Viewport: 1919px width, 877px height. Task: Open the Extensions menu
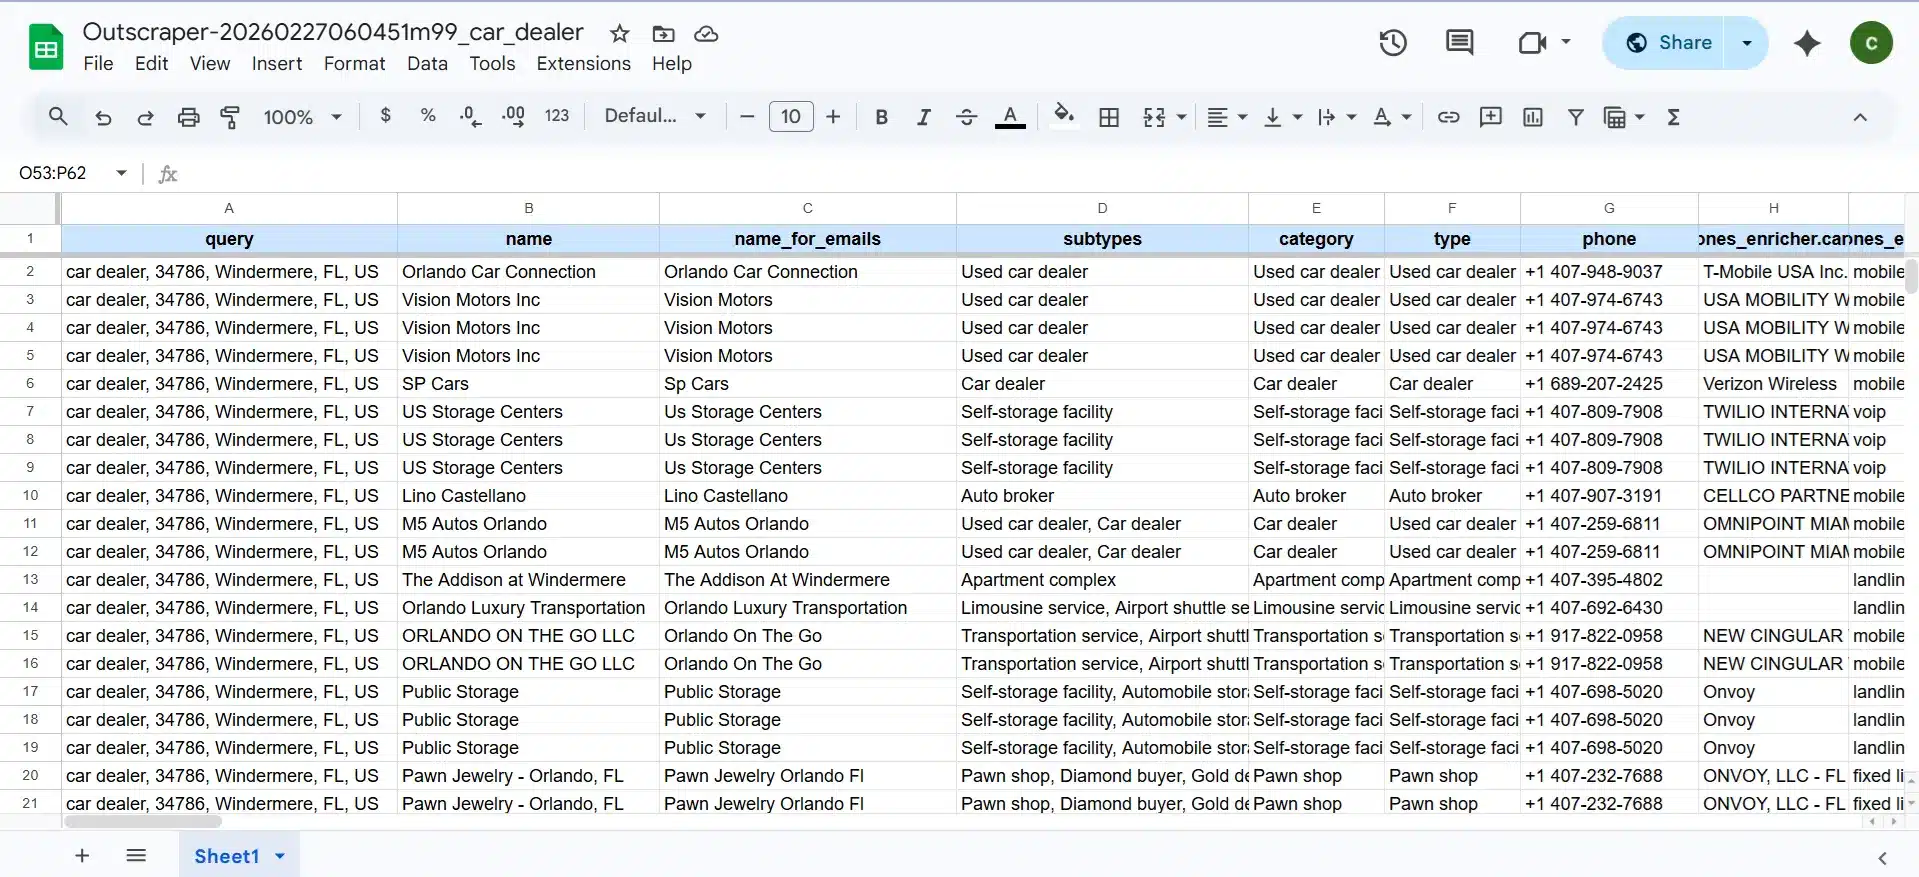click(x=583, y=63)
